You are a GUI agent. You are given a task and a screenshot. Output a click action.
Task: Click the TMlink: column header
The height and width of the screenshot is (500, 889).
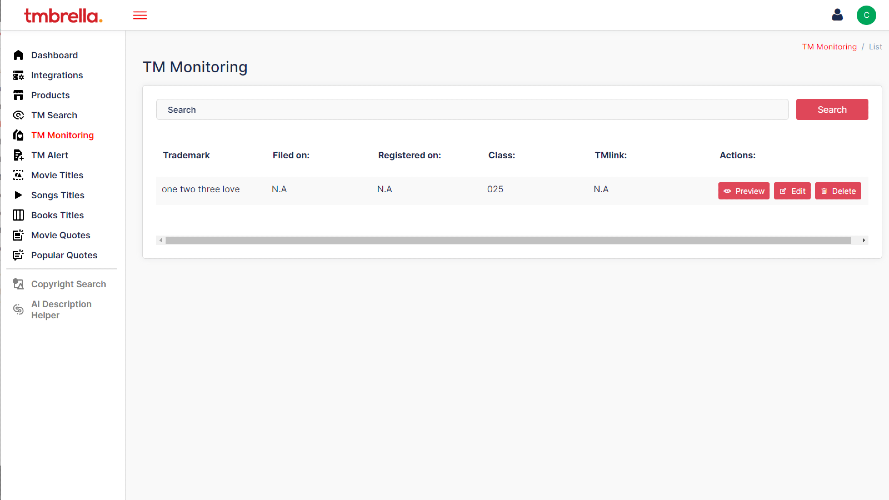coord(611,155)
